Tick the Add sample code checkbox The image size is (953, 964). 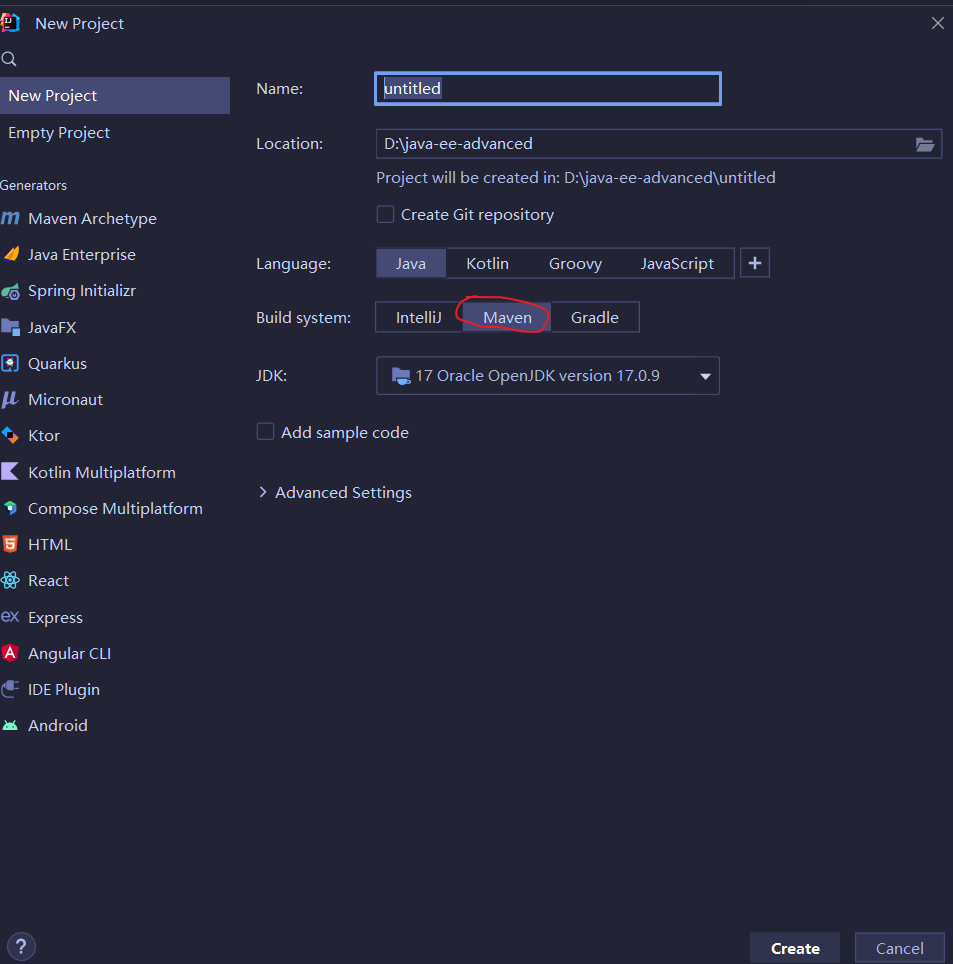pos(265,432)
